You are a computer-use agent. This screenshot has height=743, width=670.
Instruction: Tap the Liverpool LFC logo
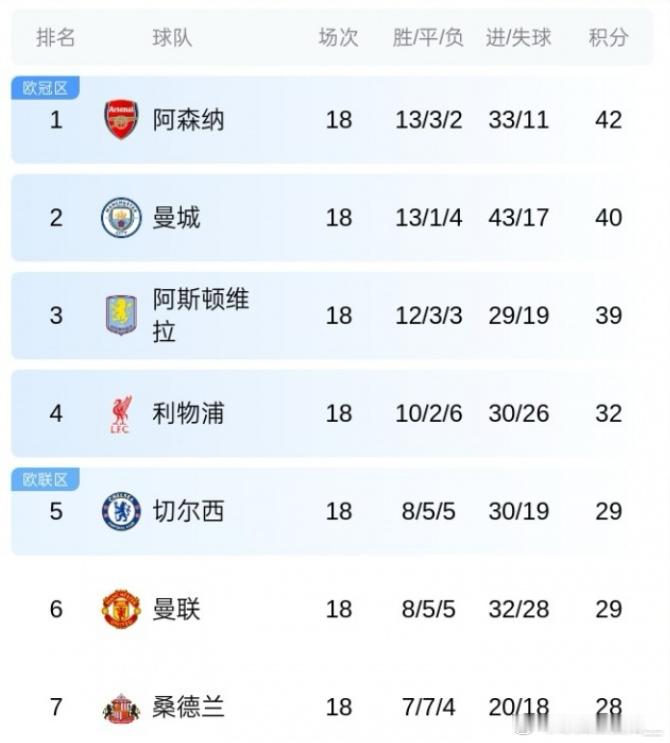point(121,414)
